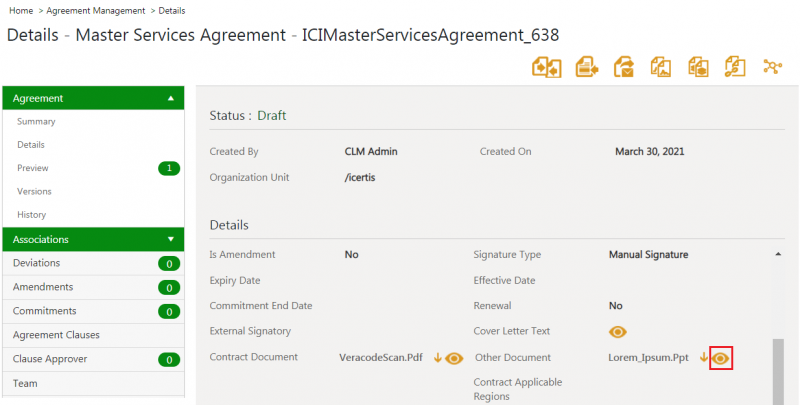This screenshot has width=800, height=405.
Task: Click the document with link chain icon
Action: tap(735, 67)
